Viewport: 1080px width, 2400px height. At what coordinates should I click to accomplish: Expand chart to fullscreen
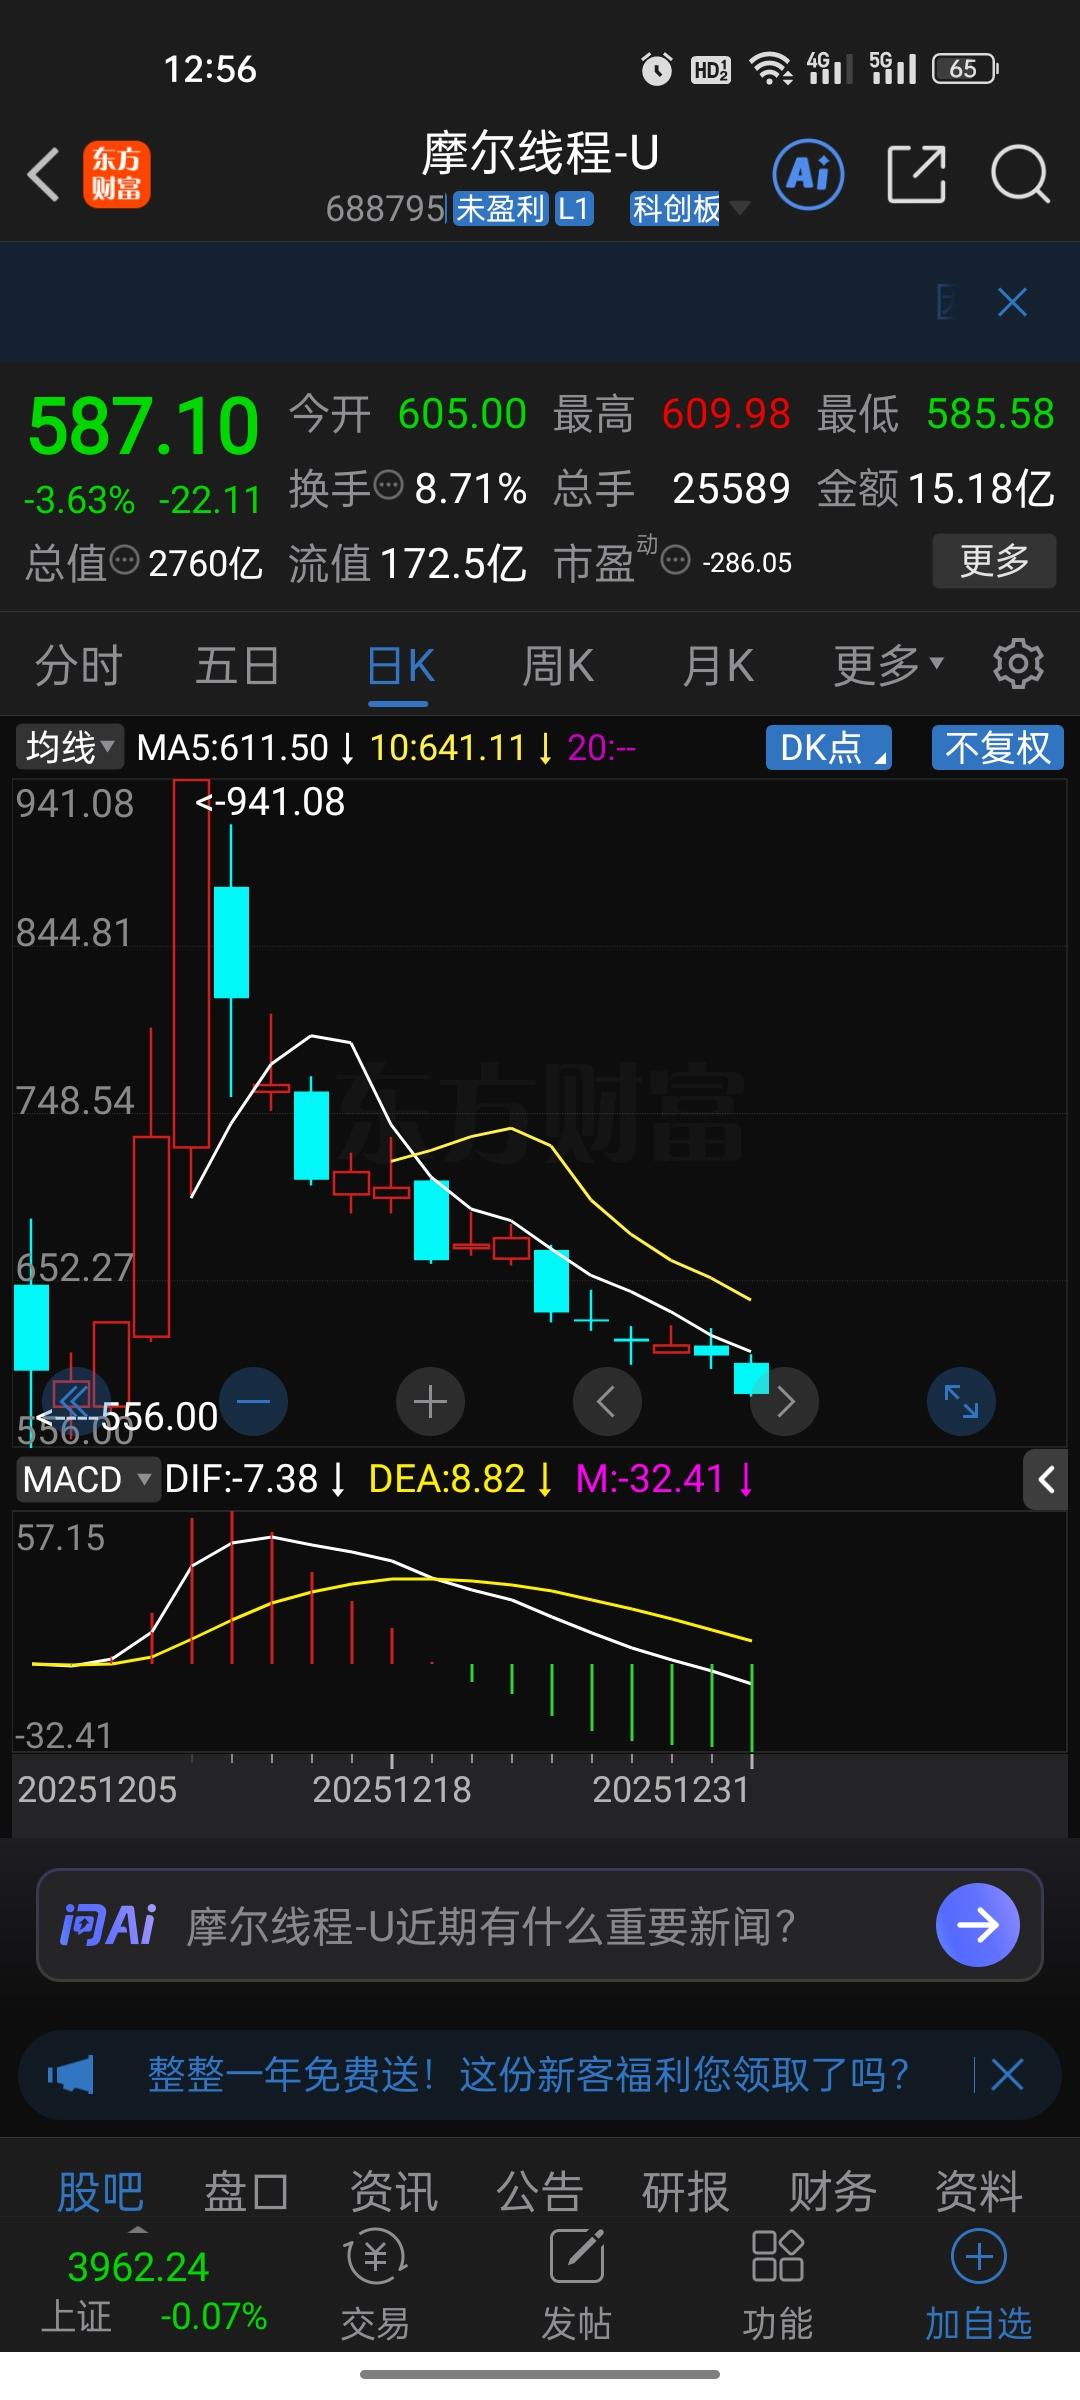pyautogui.click(x=961, y=1401)
